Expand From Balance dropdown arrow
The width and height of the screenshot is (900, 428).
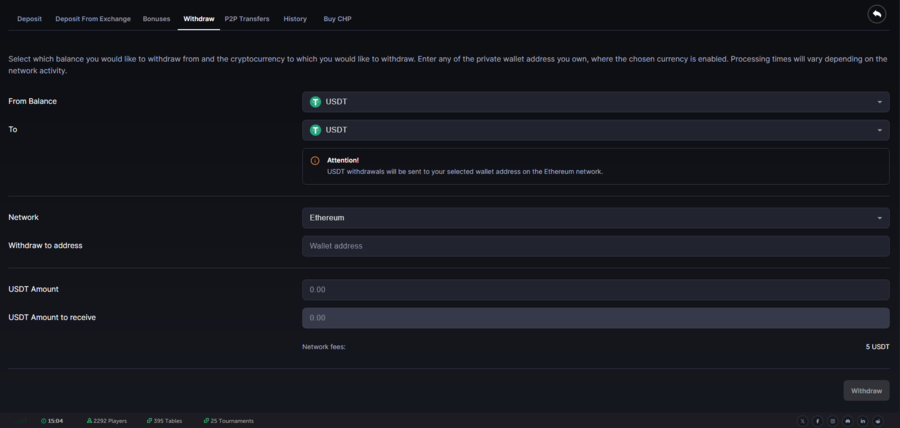(x=879, y=102)
